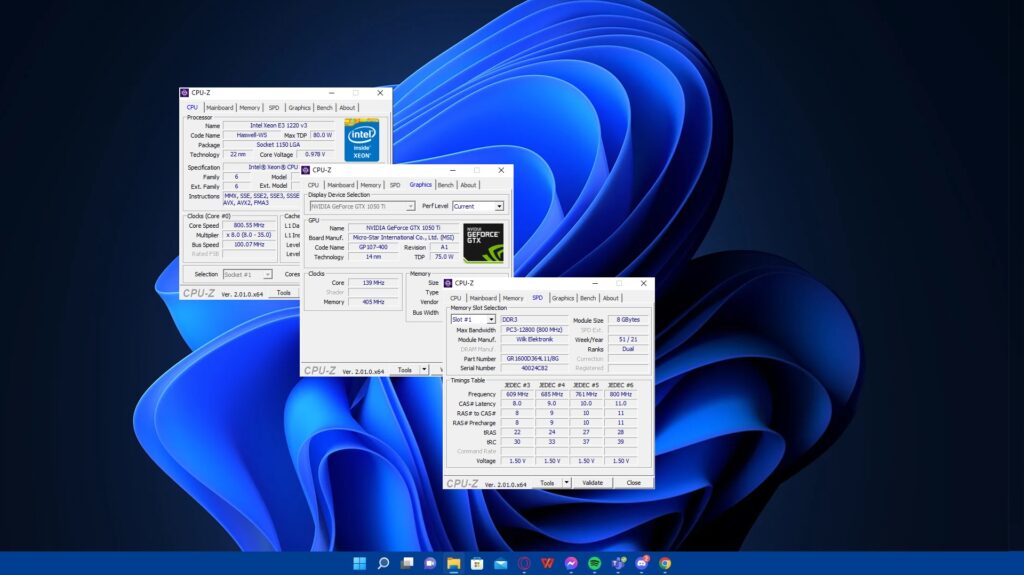Switch to Mainboard tab in SPD window
The image size is (1024, 575).
coord(483,298)
